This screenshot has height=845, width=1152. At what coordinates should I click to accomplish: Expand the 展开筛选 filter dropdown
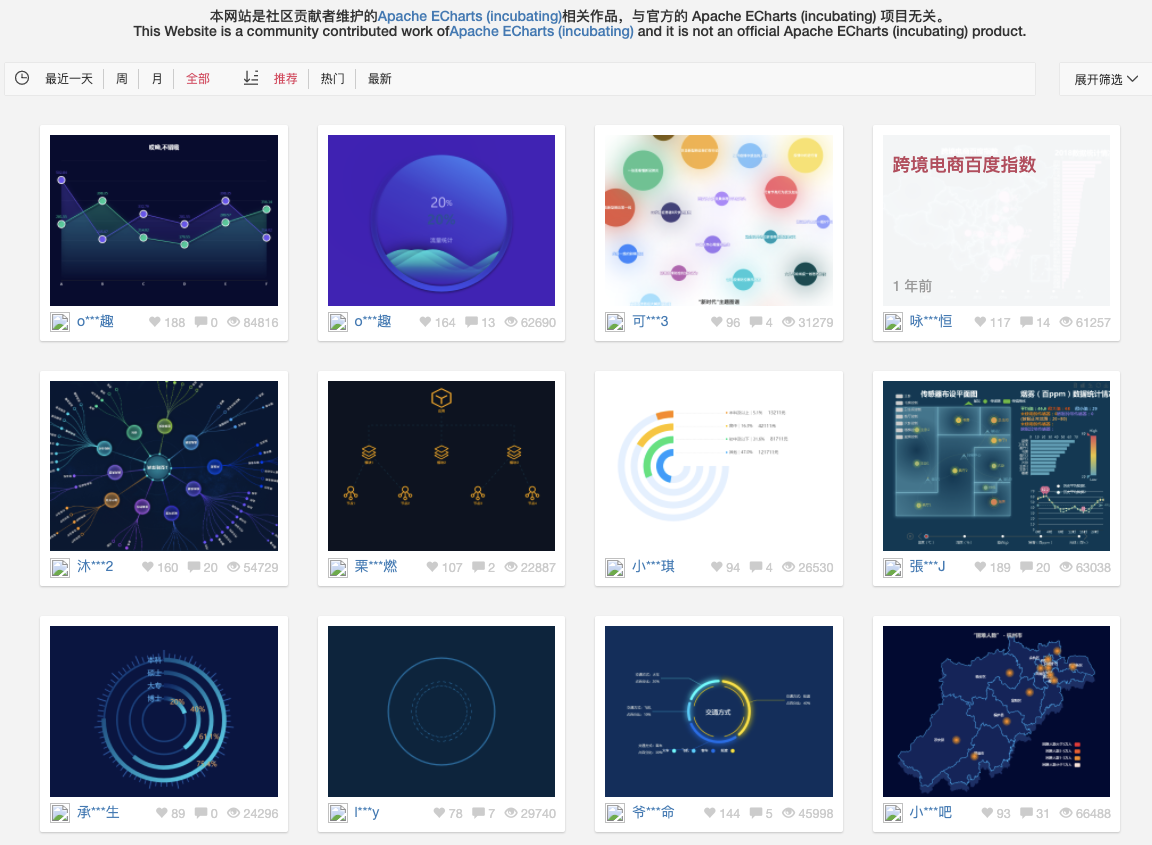coord(1106,79)
